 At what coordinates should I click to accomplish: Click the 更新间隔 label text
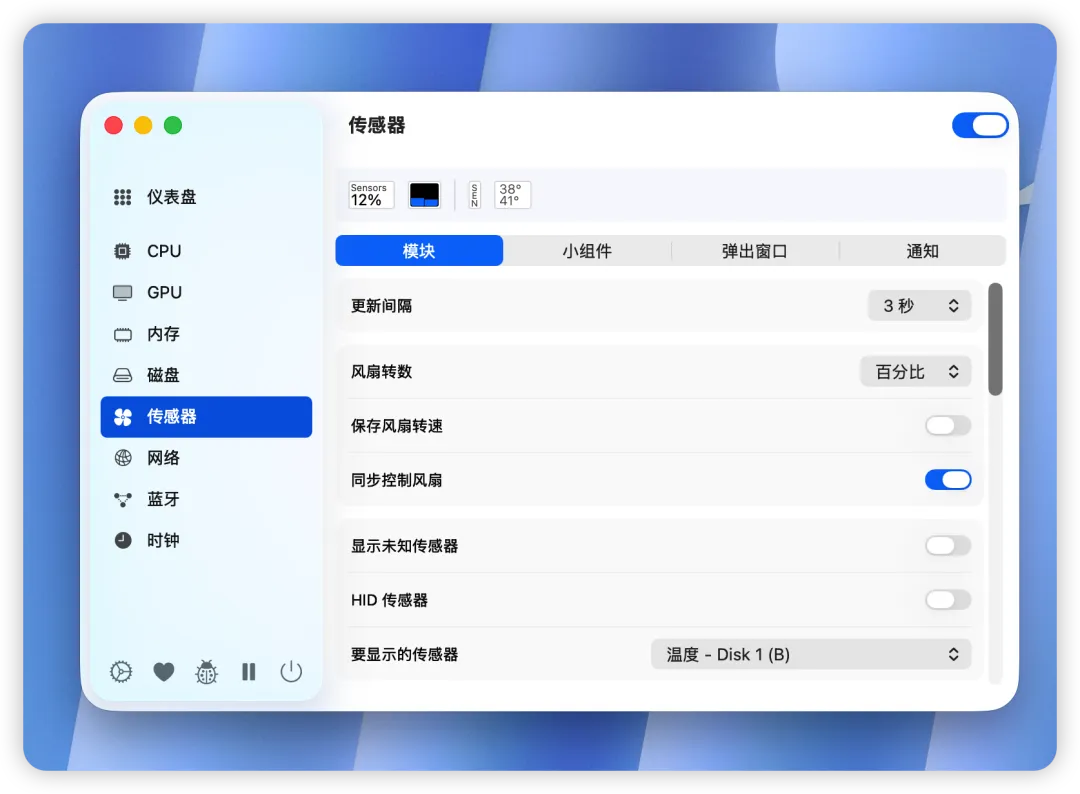coord(382,306)
